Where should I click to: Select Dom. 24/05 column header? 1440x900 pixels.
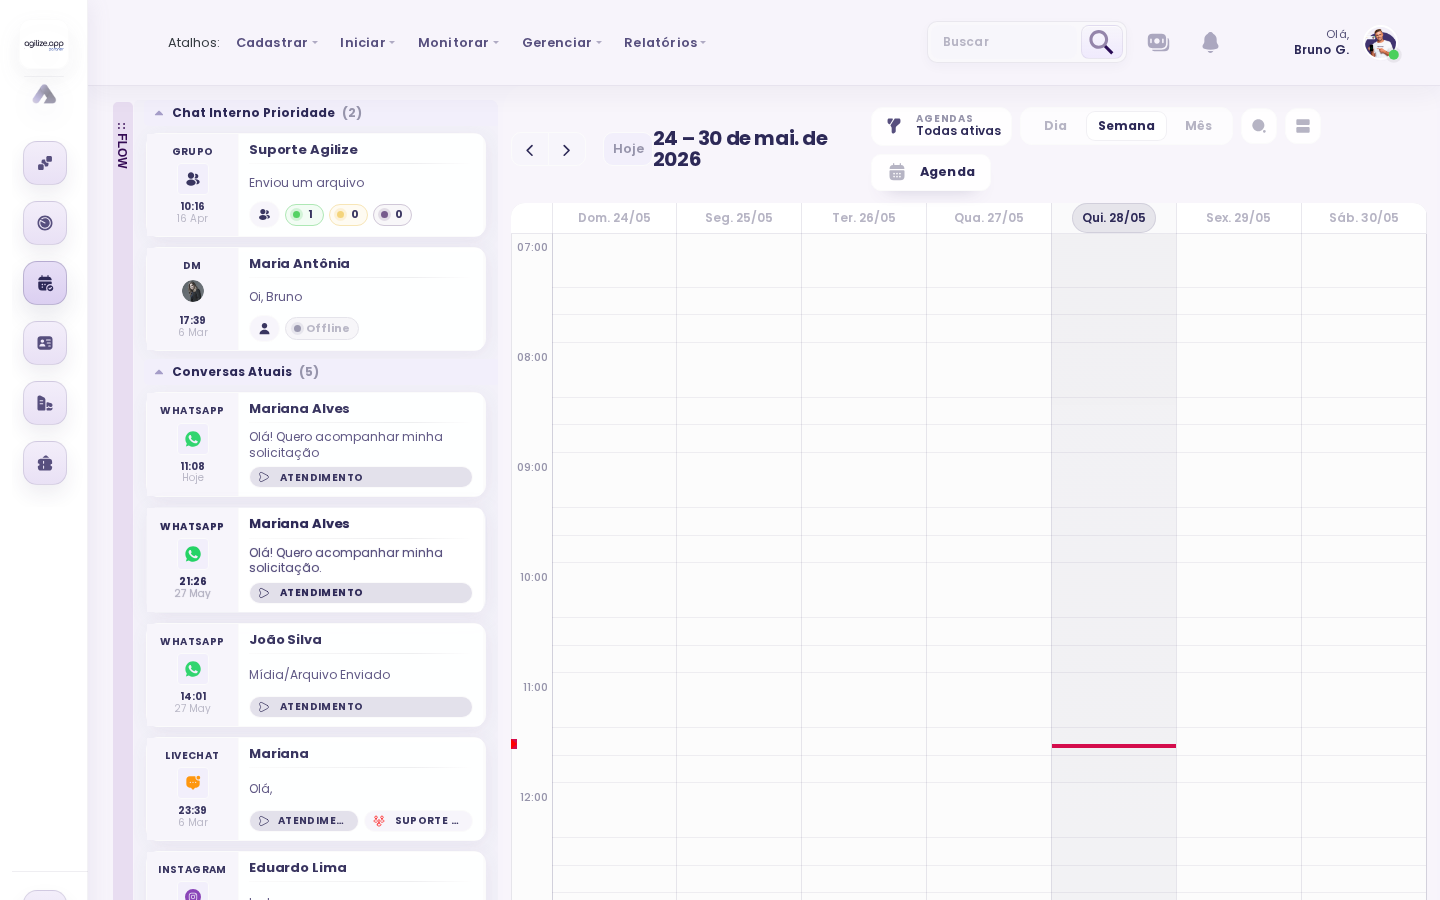click(614, 218)
